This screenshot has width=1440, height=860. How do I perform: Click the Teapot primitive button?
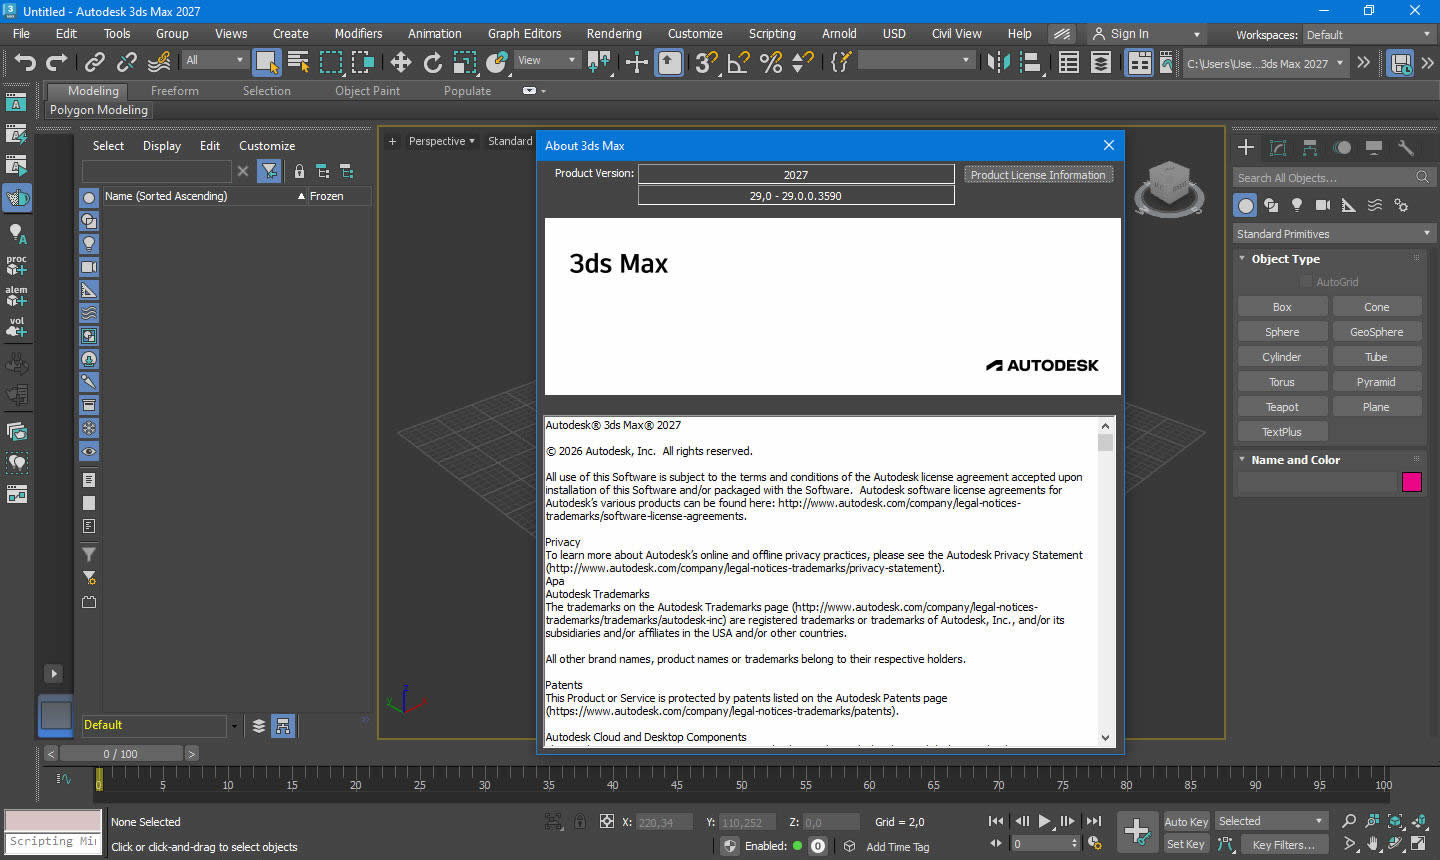(x=1281, y=407)
